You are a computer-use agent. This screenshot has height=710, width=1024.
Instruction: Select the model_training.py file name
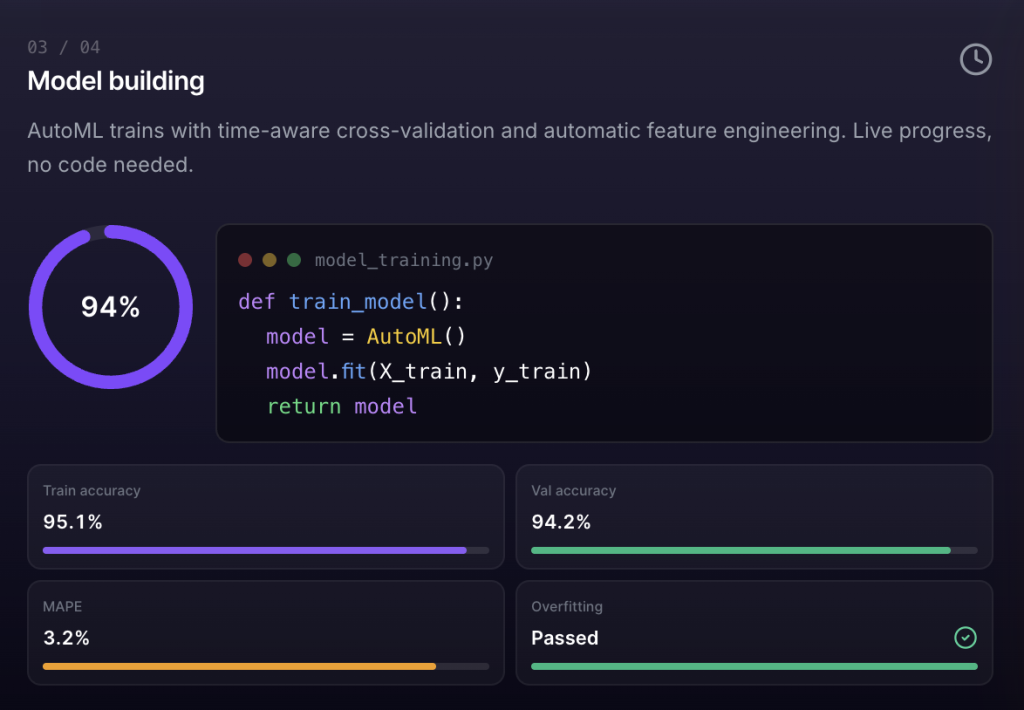pos(403,261)
